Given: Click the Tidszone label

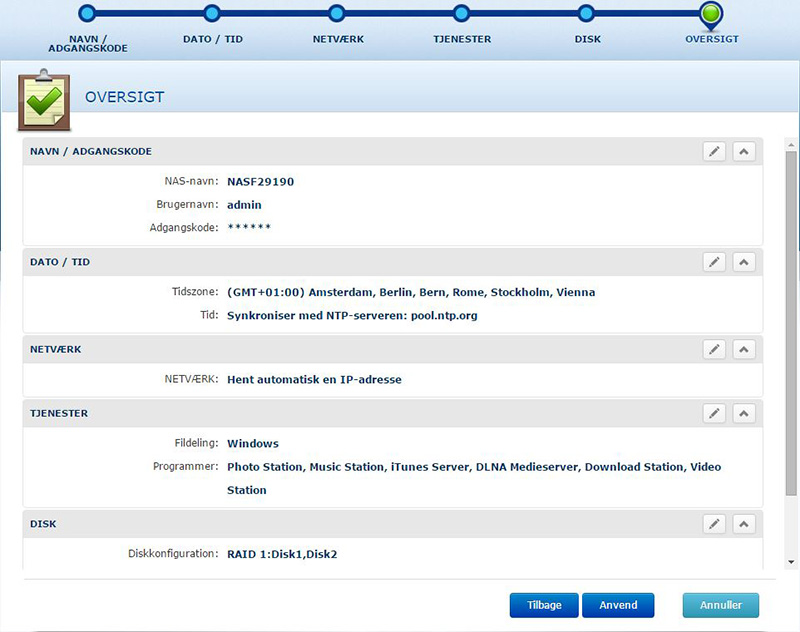Looking at the screenshot, I should coord(195,292).
